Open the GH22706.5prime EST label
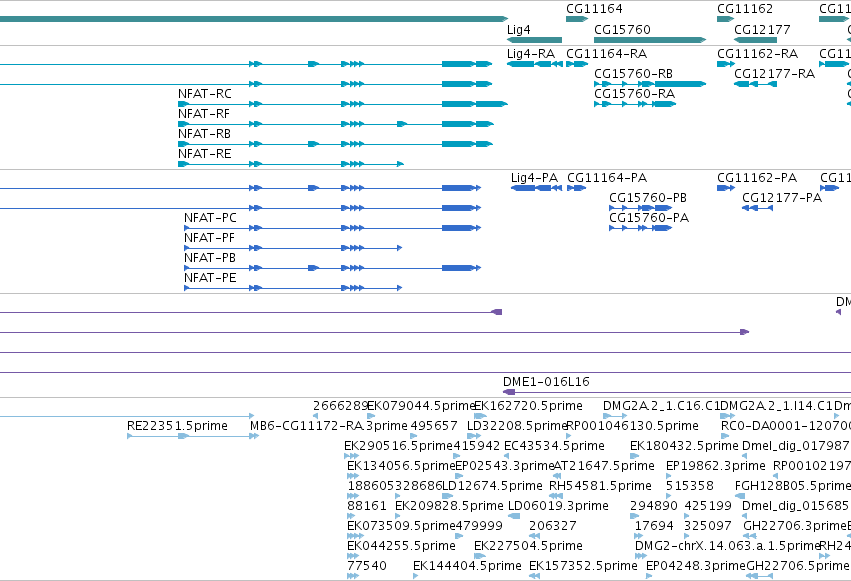 [797, 566]
